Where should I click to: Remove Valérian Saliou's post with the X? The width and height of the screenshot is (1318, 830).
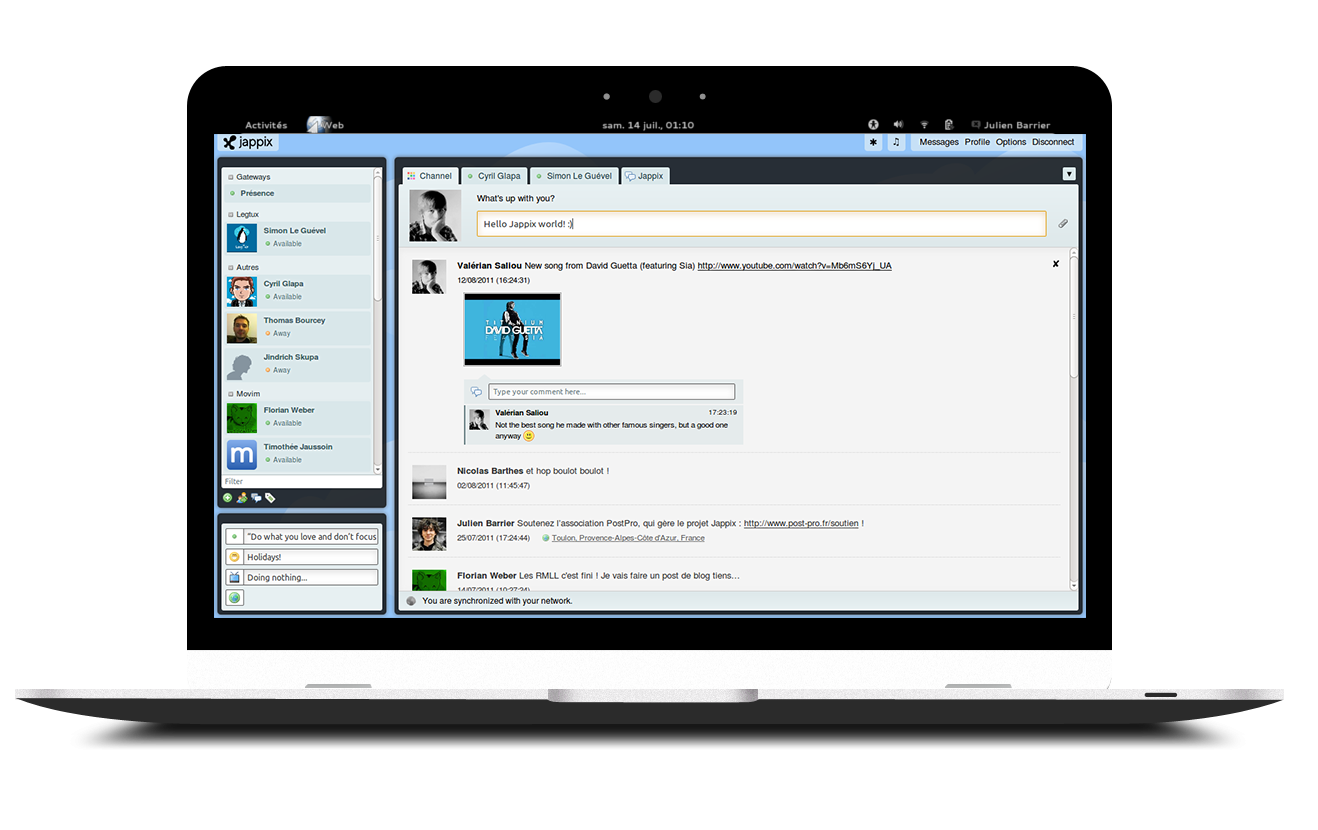pos(1055,264)
